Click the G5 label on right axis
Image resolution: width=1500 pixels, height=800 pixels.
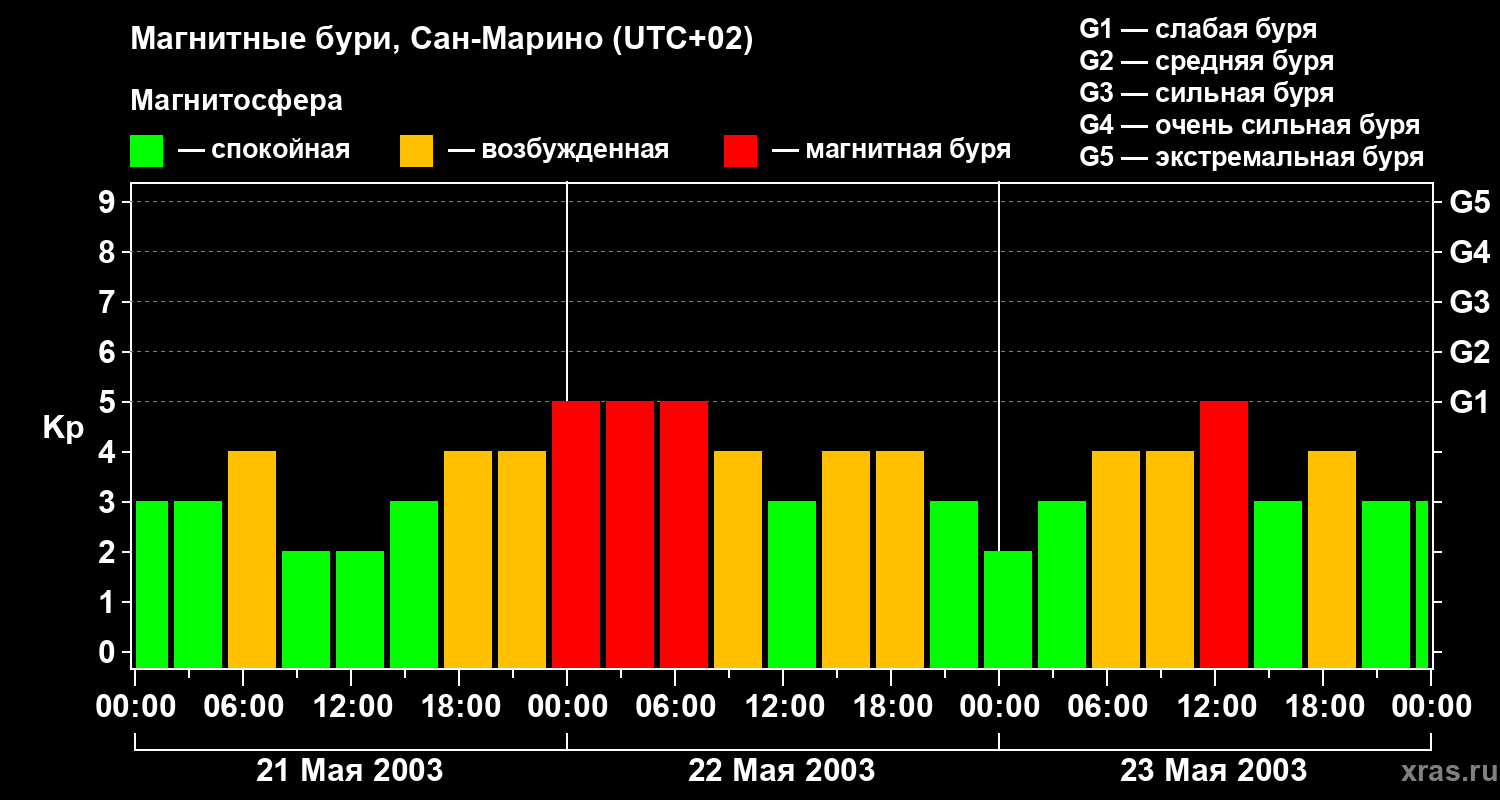click(x=1469, y=202)
